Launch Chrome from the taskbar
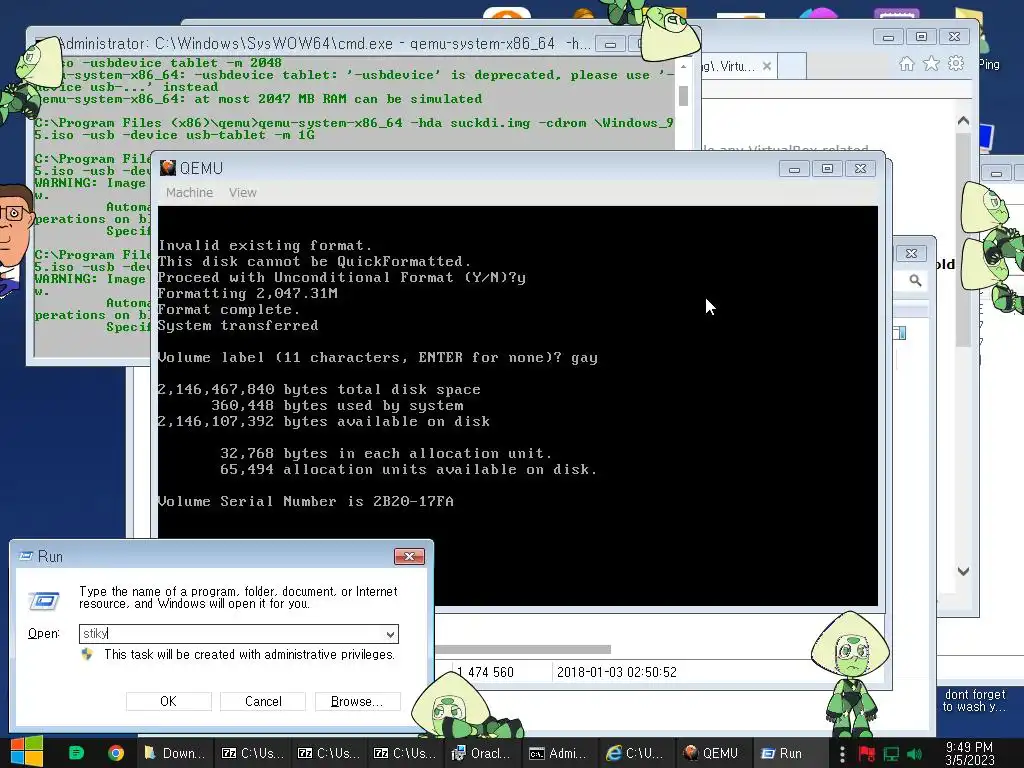Screen dimensions: 1024x768 click(116, 753)
